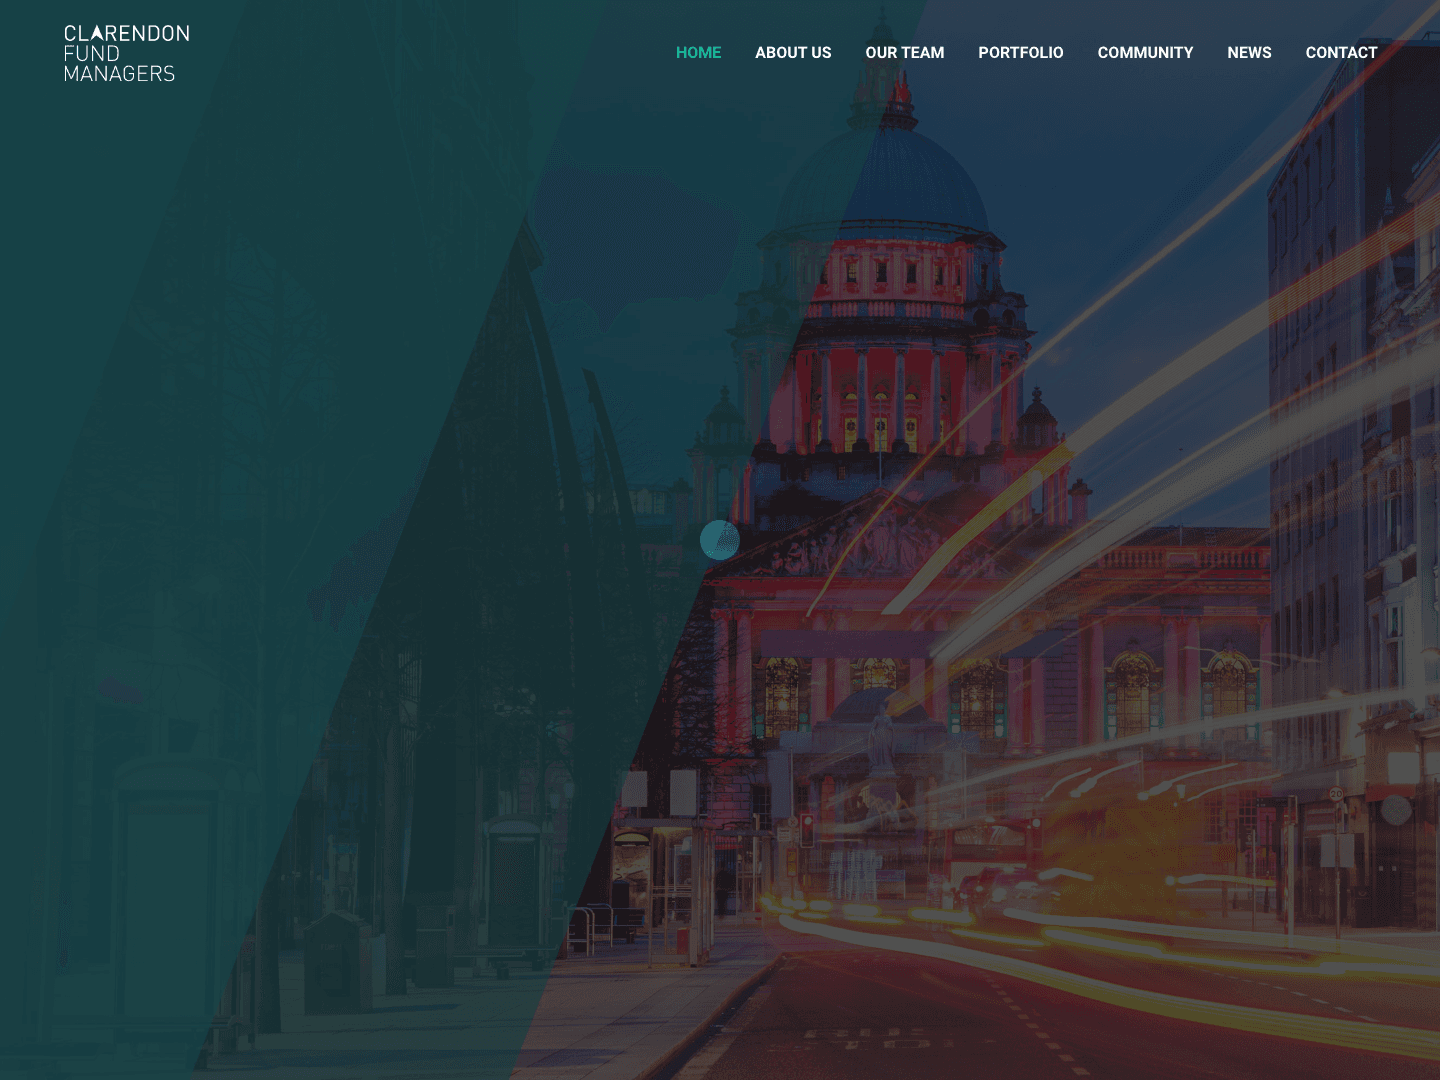Image resolution: width=1440 pixels, height=1080 pixels.
Task: Click the Clarendon Fund Managers logo
Action: 126,53
